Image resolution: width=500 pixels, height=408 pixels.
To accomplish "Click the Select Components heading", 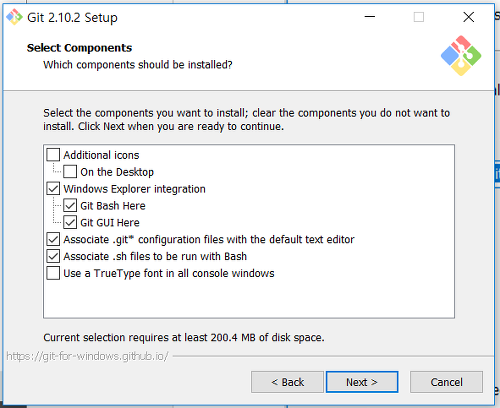I will pyautogui.click(x=79, y=48).
